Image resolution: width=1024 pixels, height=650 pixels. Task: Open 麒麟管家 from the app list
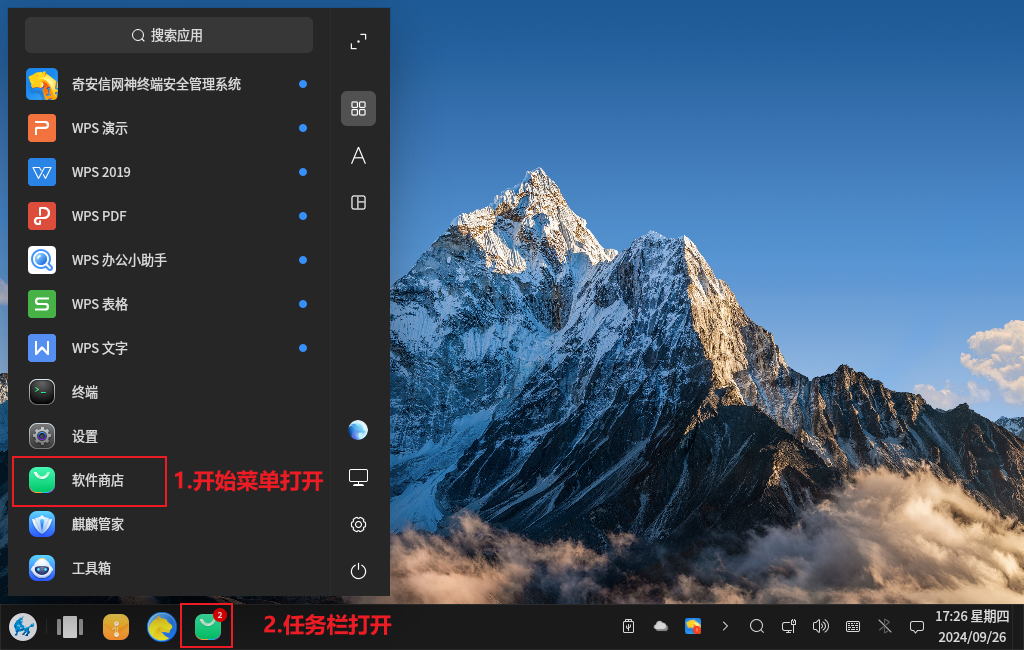tap(97, 525)
